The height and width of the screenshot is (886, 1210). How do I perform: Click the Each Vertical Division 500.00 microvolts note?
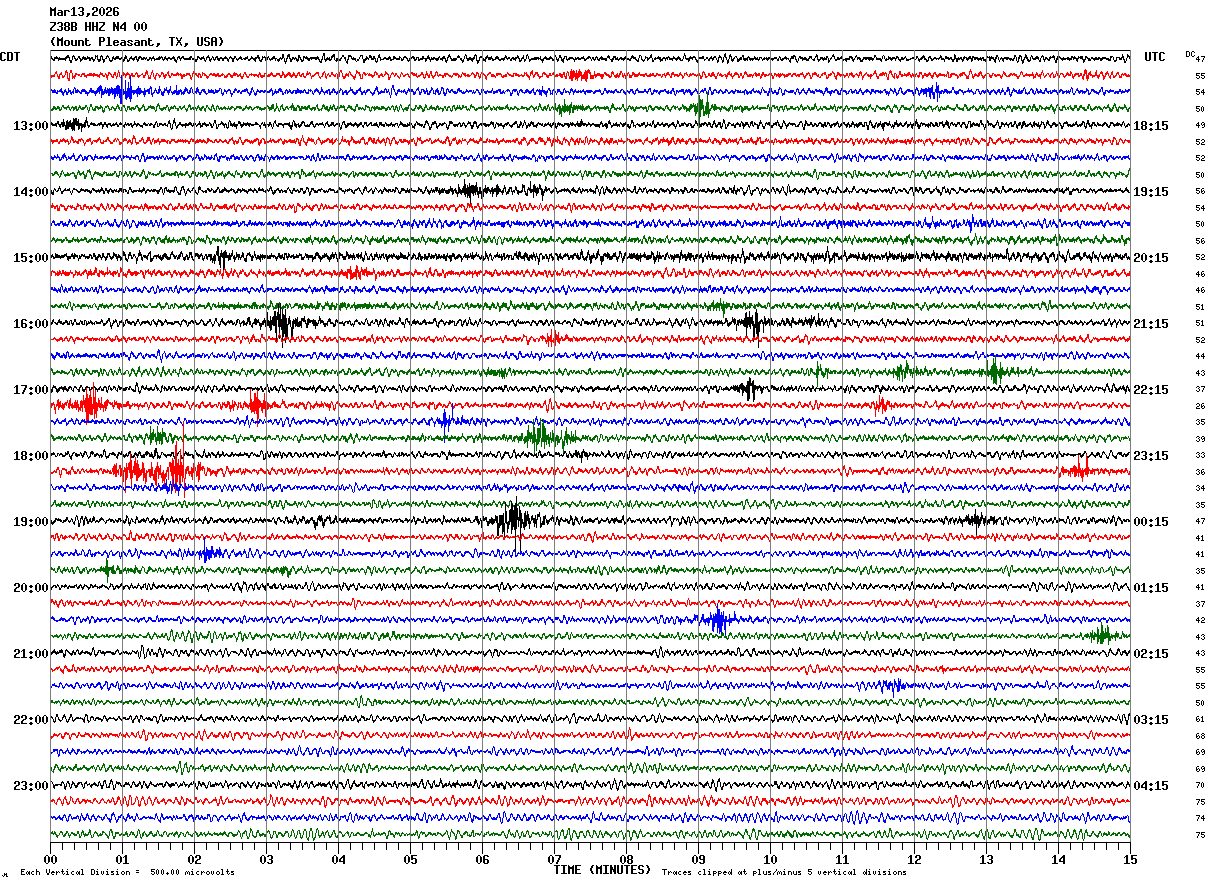127,873
